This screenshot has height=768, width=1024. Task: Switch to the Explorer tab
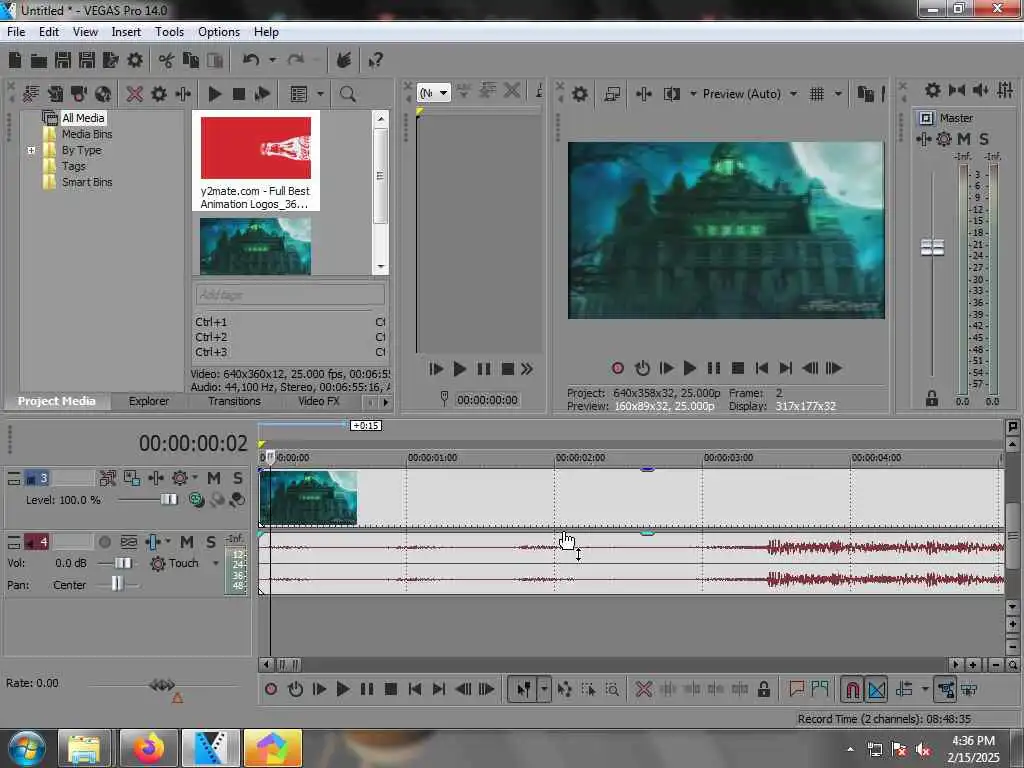coord(149,401)
